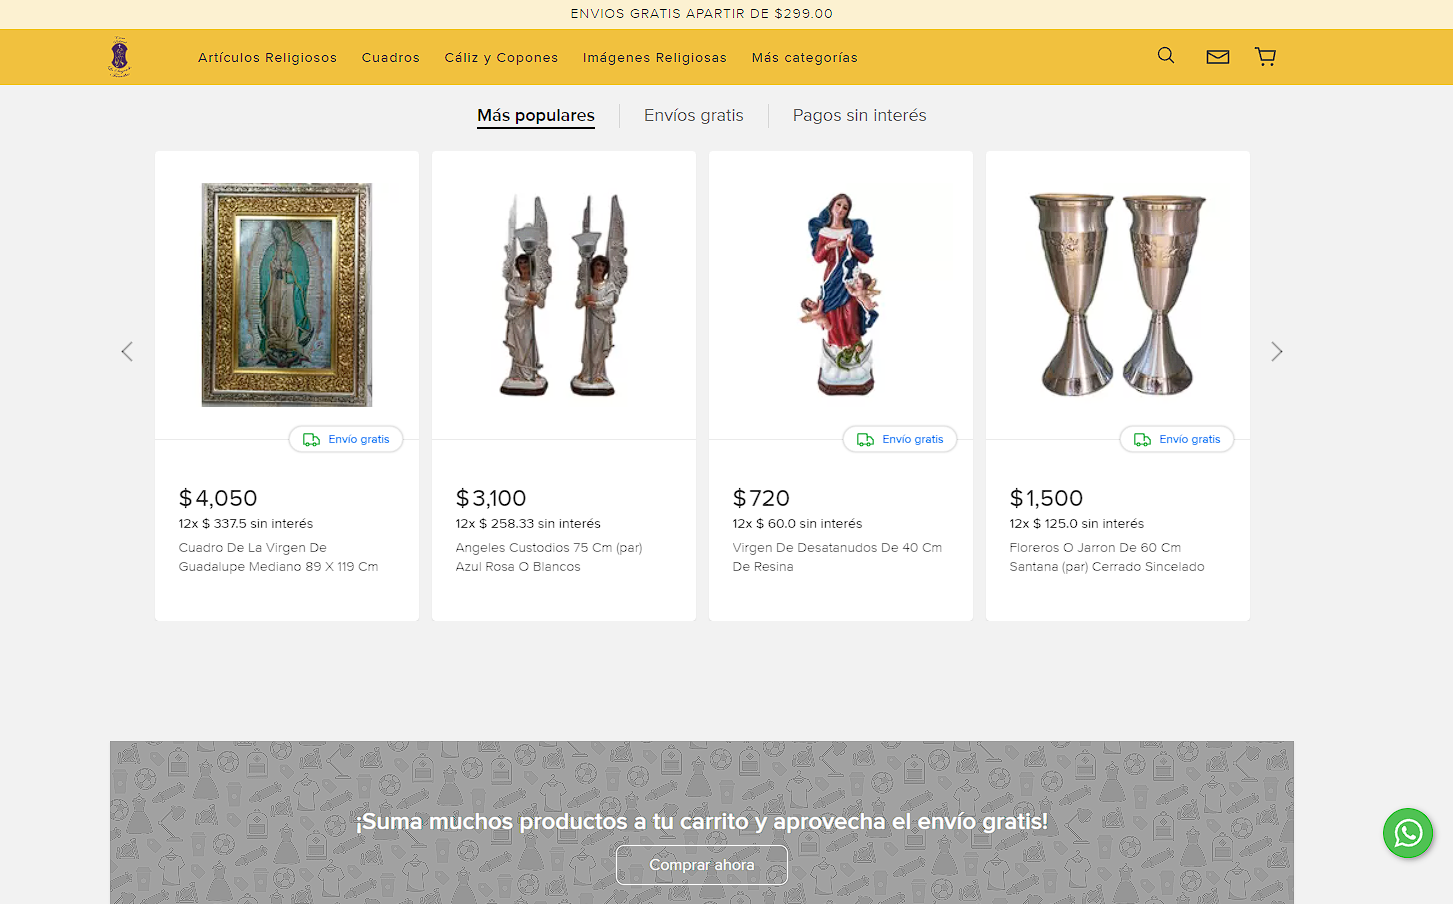Image resolution: width=1453 pixels, height=904 pixels.
Task: Open the shopping cart icon
Action: tap(1265, 57)
